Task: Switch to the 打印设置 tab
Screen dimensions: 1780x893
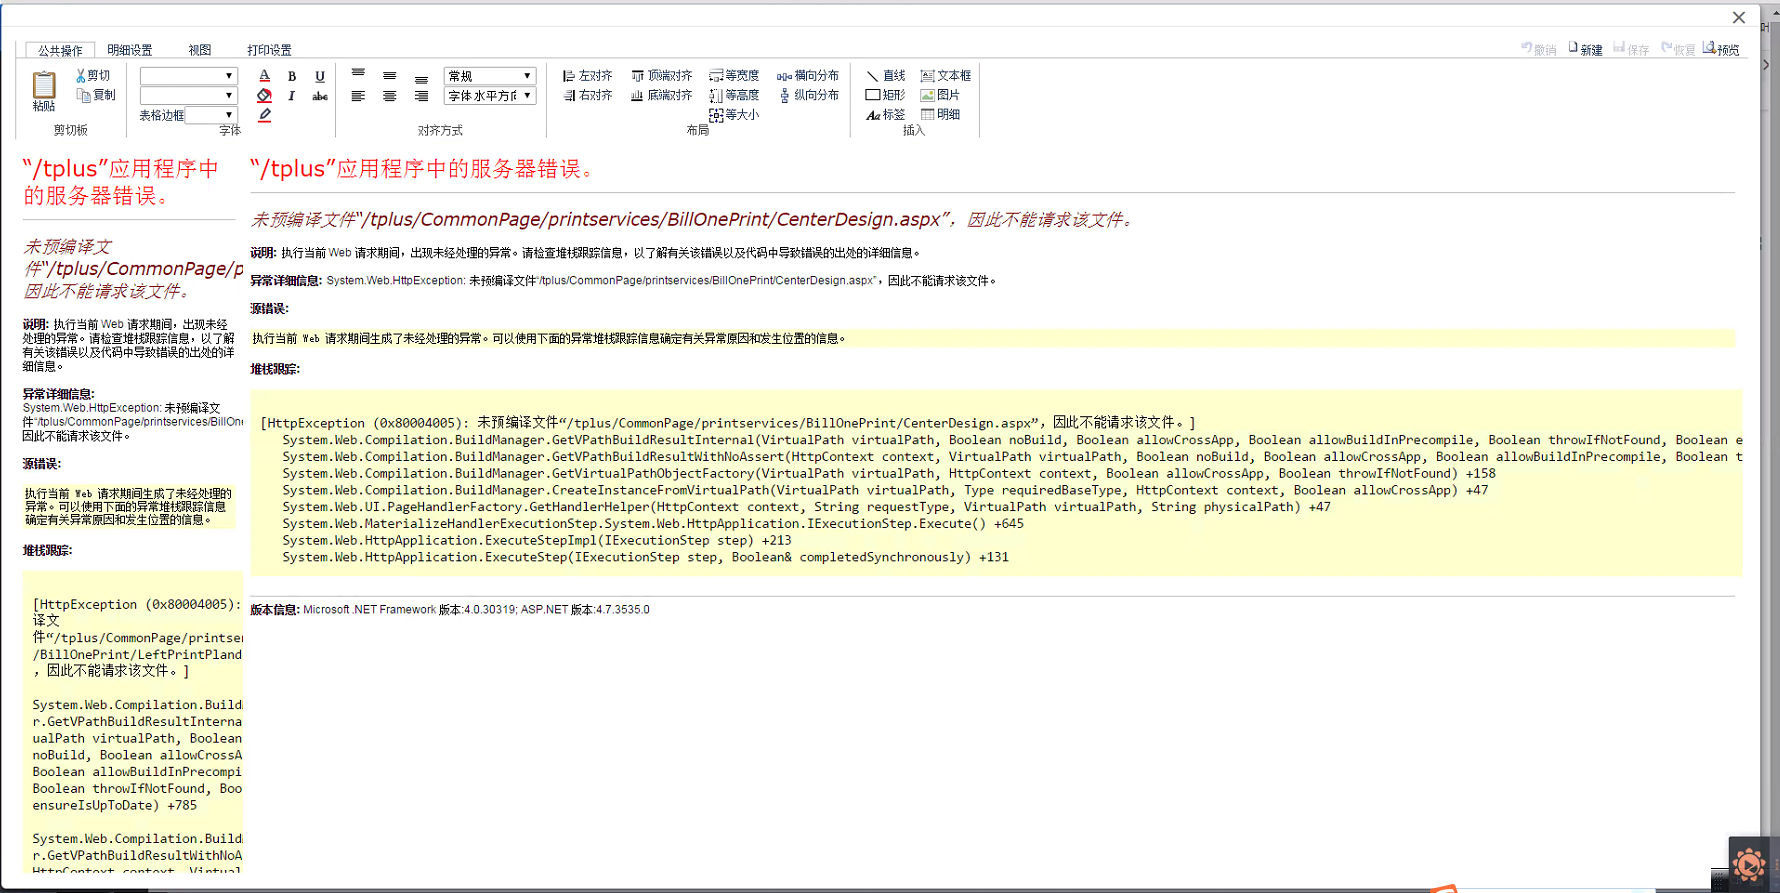Action: (270, 50)
